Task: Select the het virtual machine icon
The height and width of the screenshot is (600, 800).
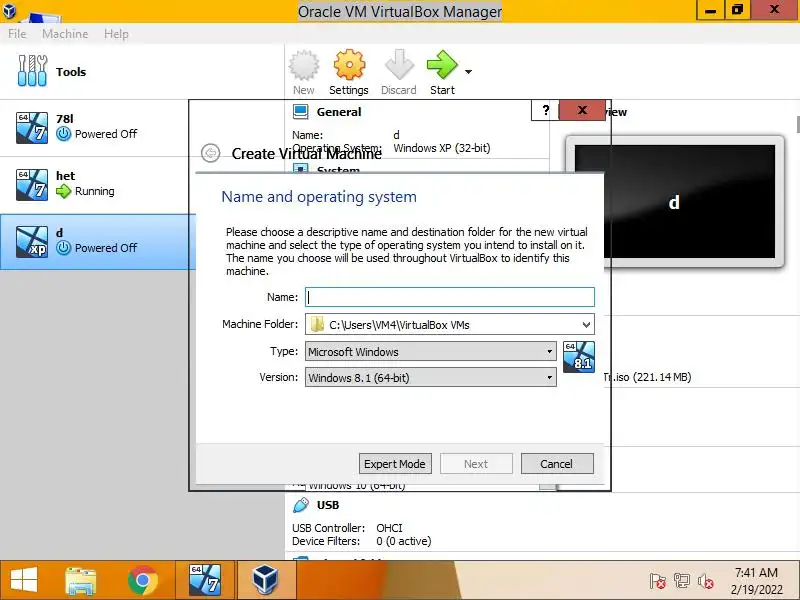Action: [32, 185]
